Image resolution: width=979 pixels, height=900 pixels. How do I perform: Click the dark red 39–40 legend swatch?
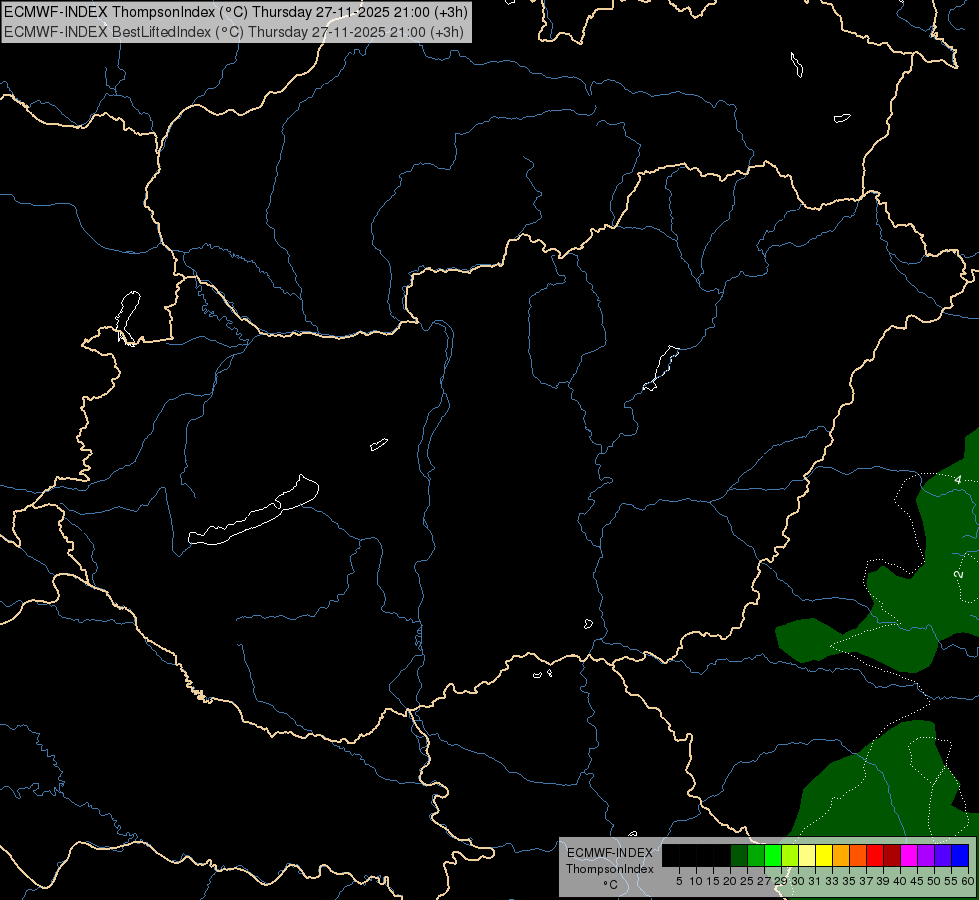(892, 856)
